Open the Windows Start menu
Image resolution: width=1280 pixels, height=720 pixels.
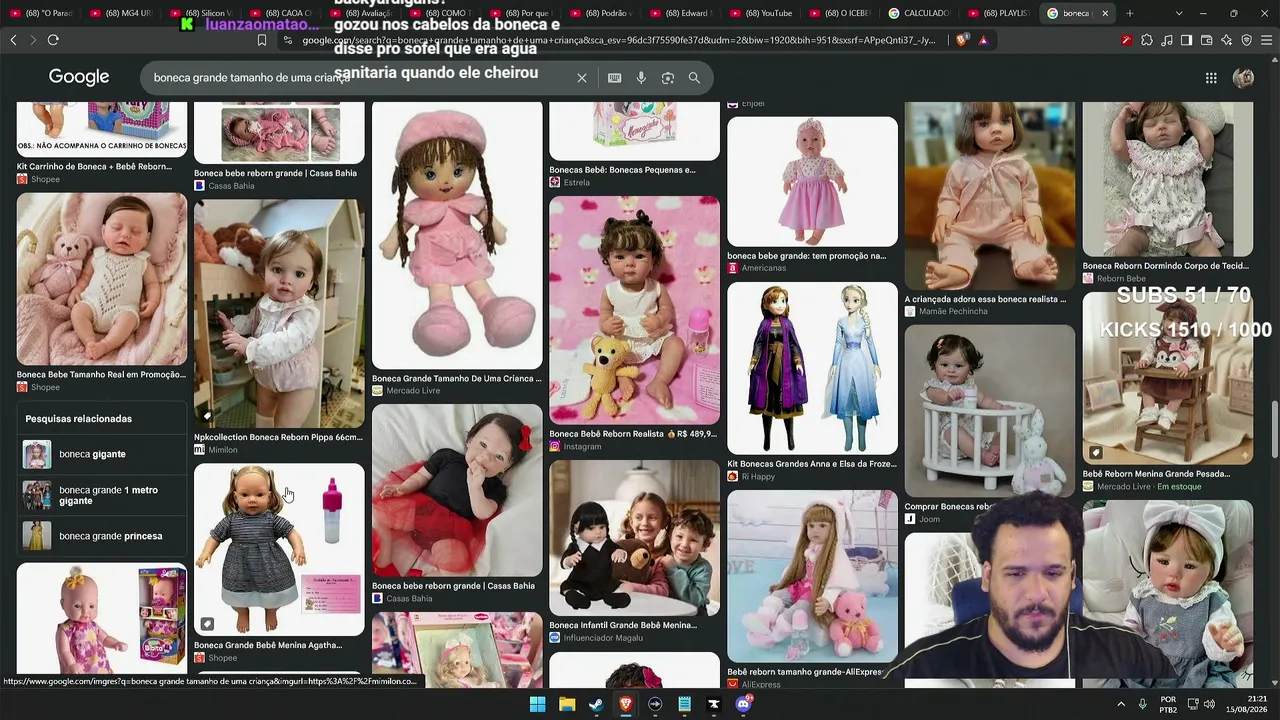537,704
